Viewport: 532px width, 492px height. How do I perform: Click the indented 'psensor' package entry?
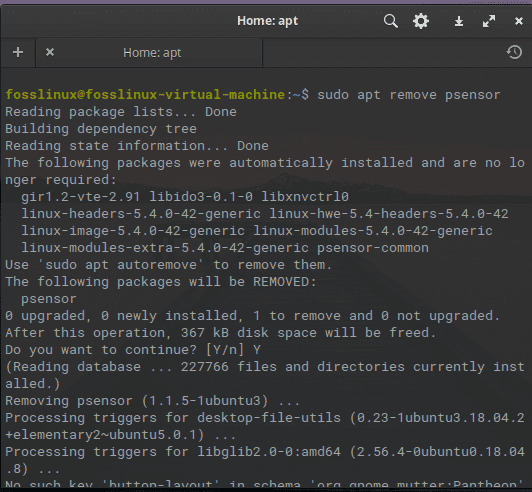click(x=49, y=299)
